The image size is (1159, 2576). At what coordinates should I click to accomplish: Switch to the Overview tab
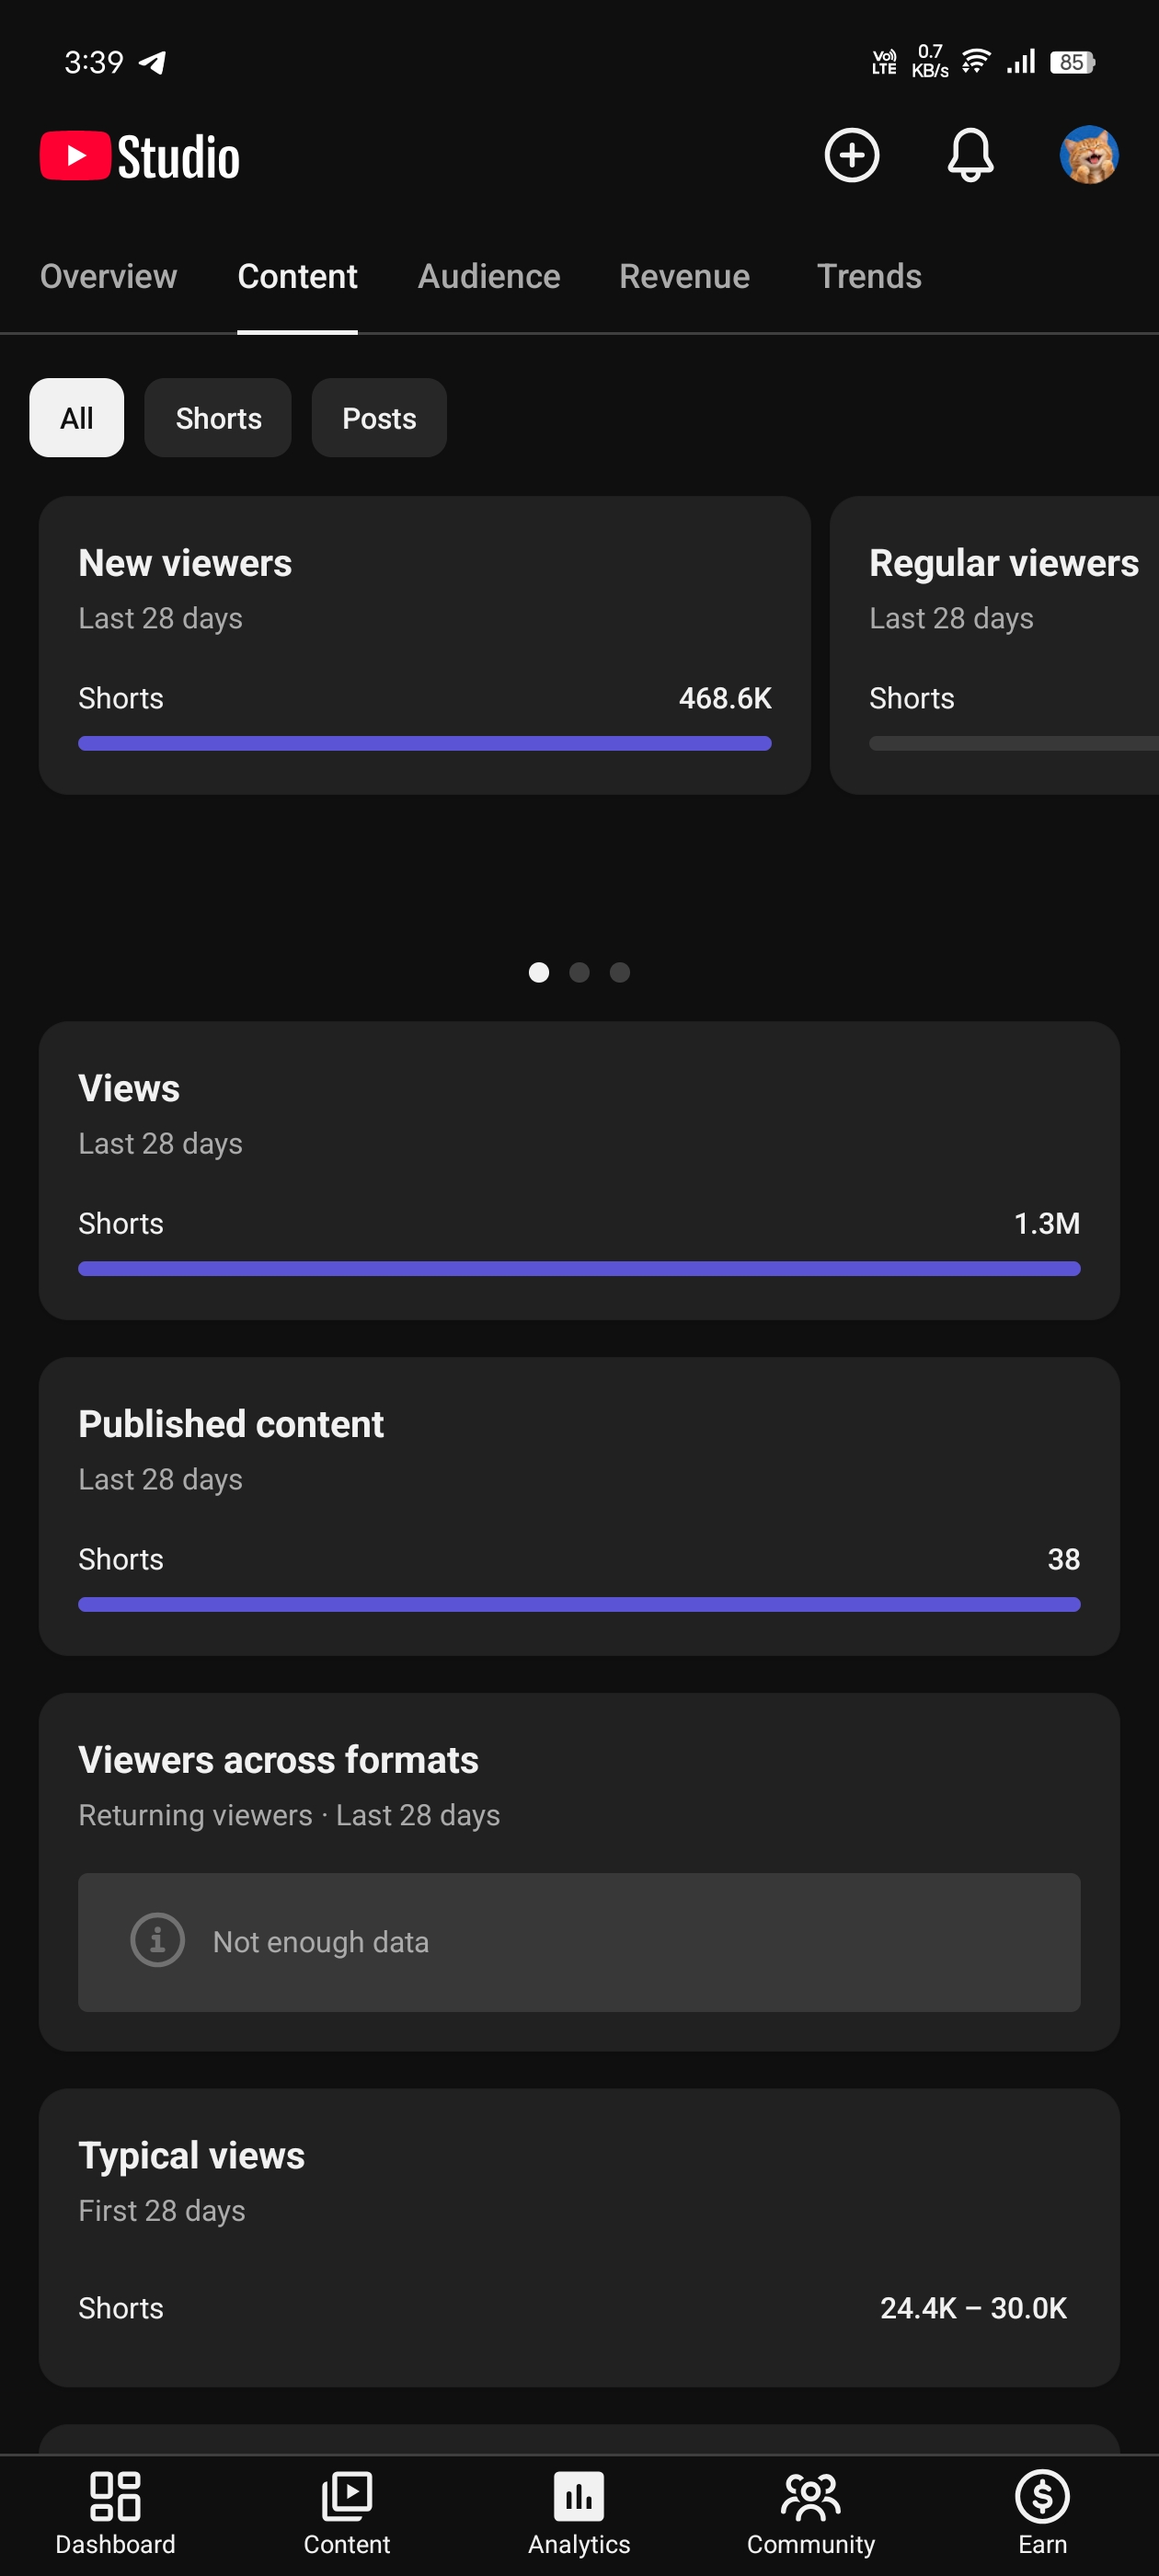(108, 276)
